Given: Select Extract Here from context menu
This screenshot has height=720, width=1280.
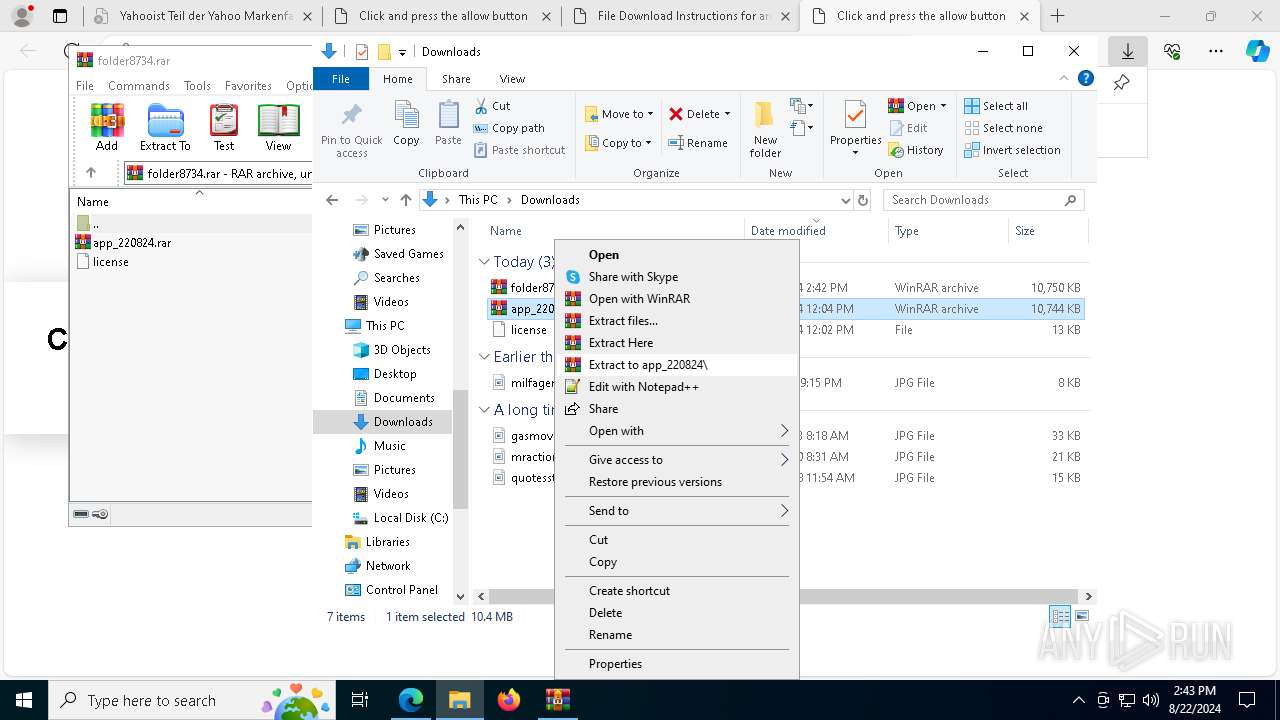Looking at the screenshot, I should click(676, 343).
